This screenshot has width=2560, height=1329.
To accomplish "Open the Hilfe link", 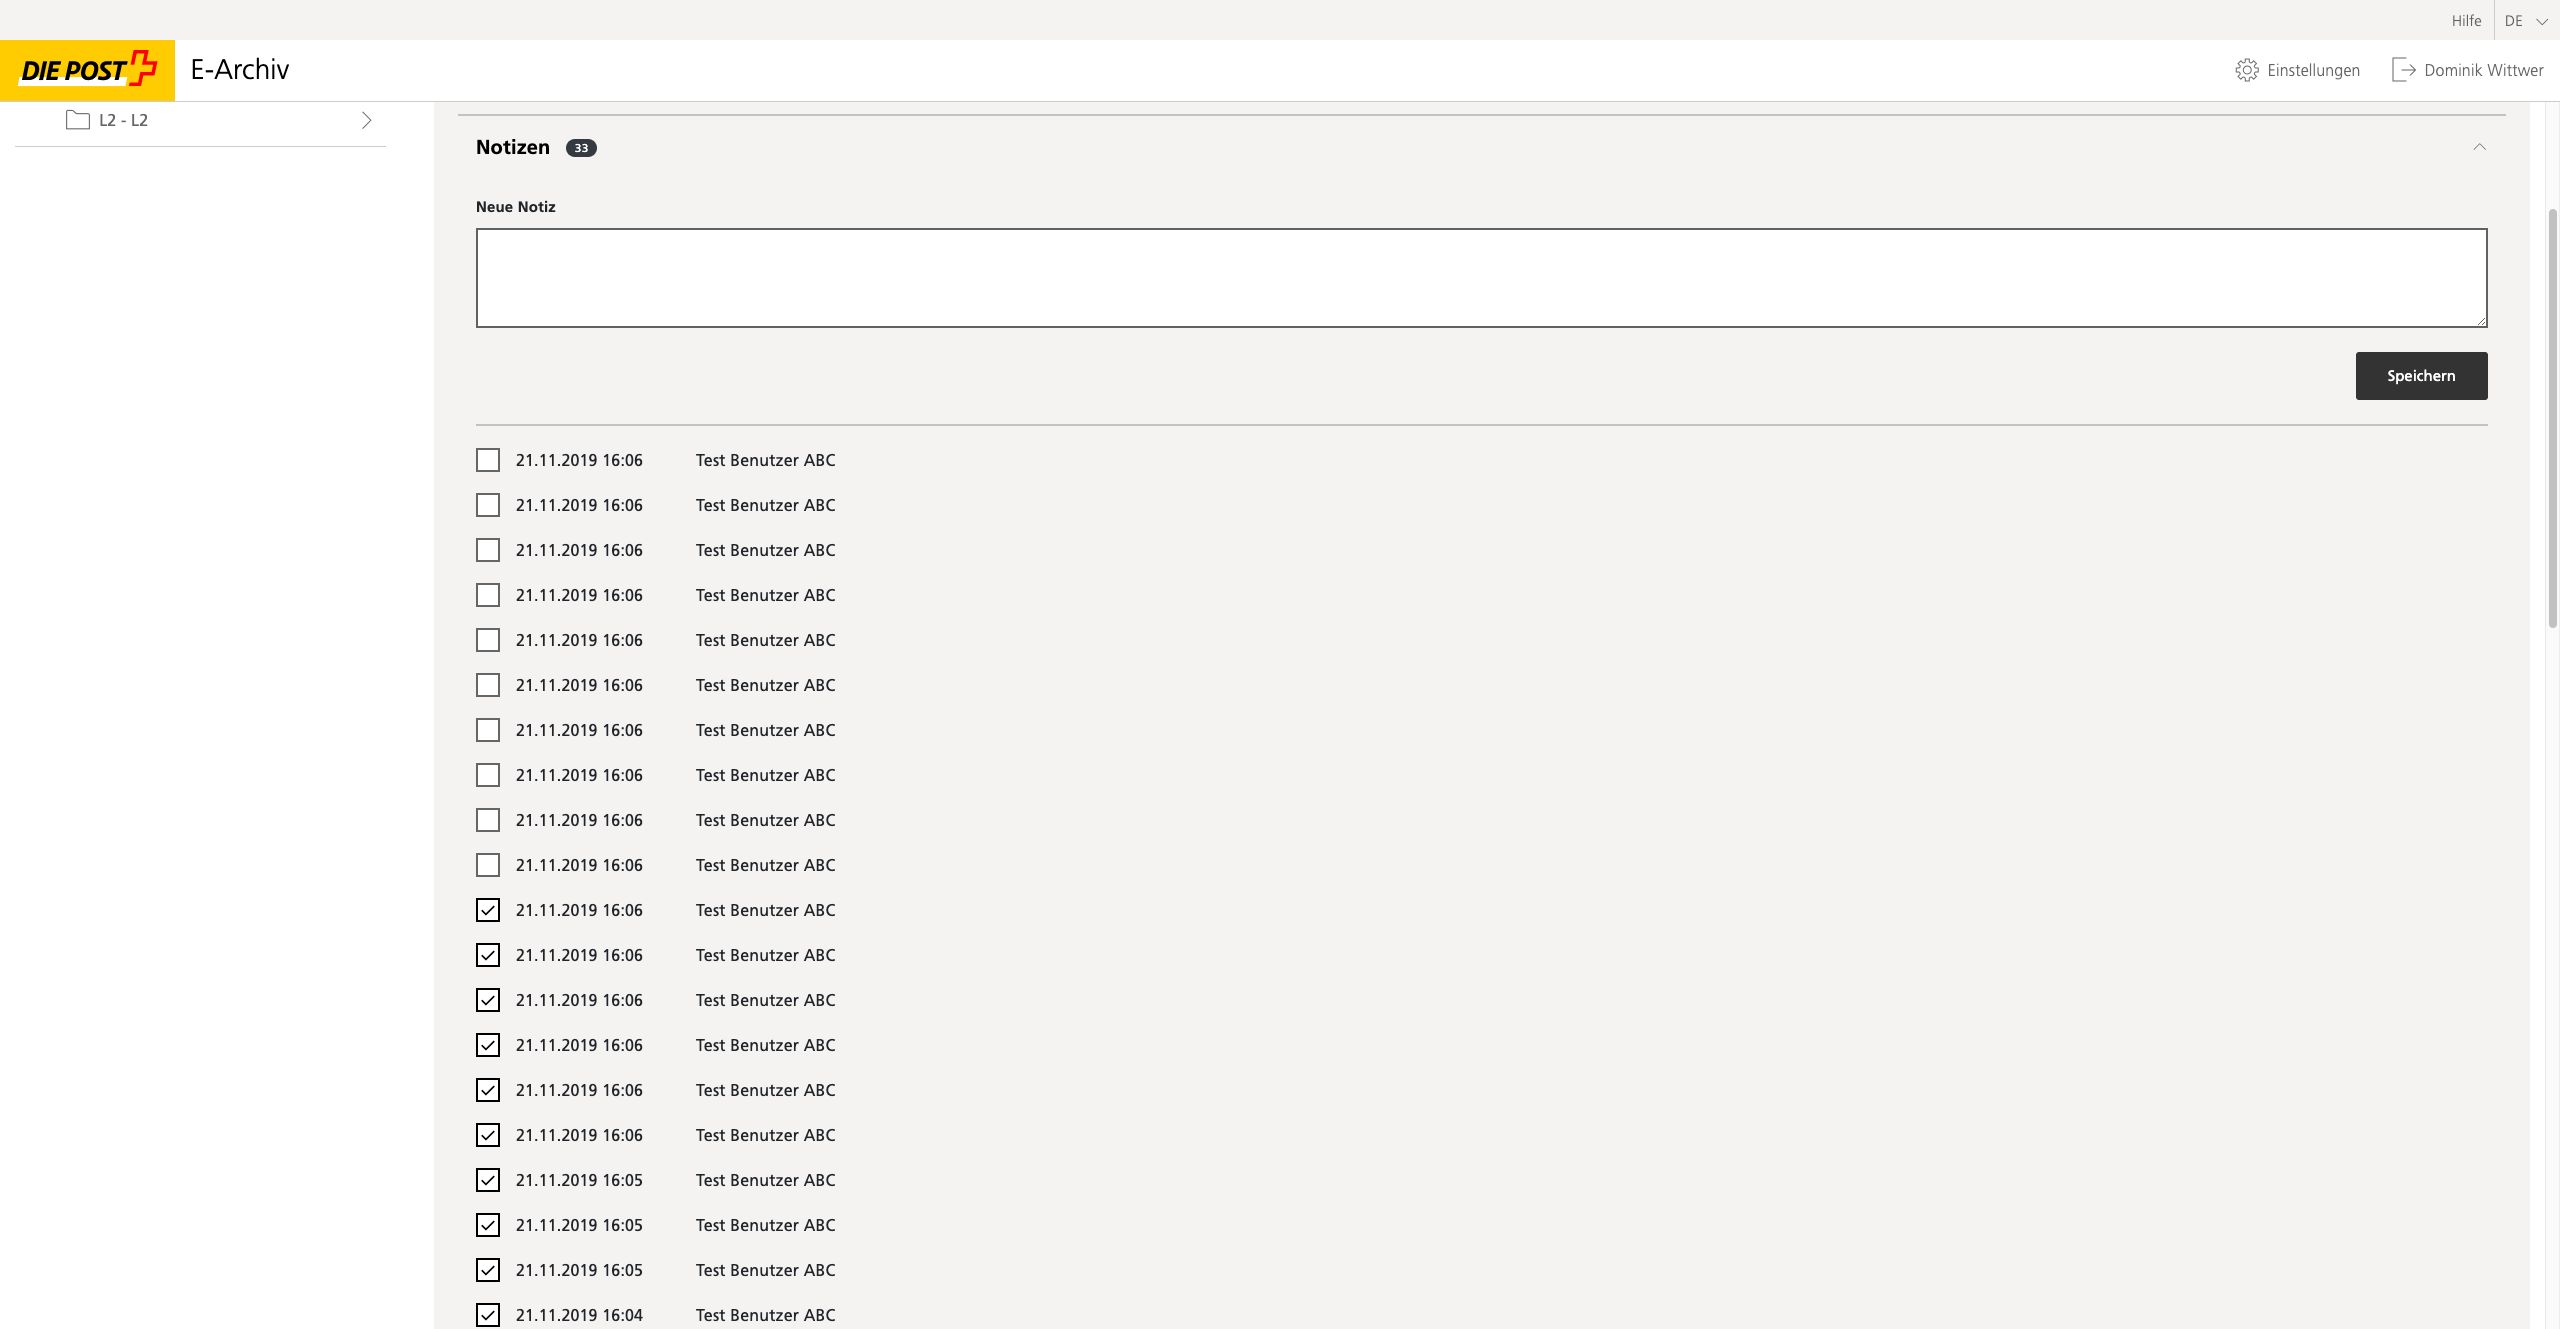I will click(2466, 21).
